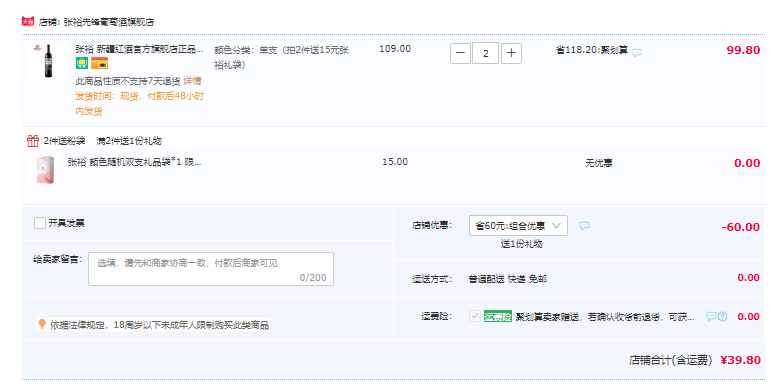Open the pink gift bag thumbnail
Viewport: 771px width, 390px height.
pos(45,170)
